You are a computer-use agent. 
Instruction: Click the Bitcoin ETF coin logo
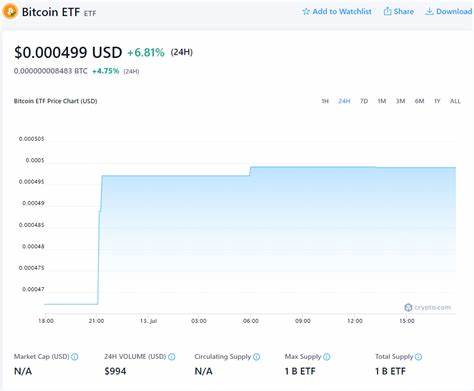(10, 12)
